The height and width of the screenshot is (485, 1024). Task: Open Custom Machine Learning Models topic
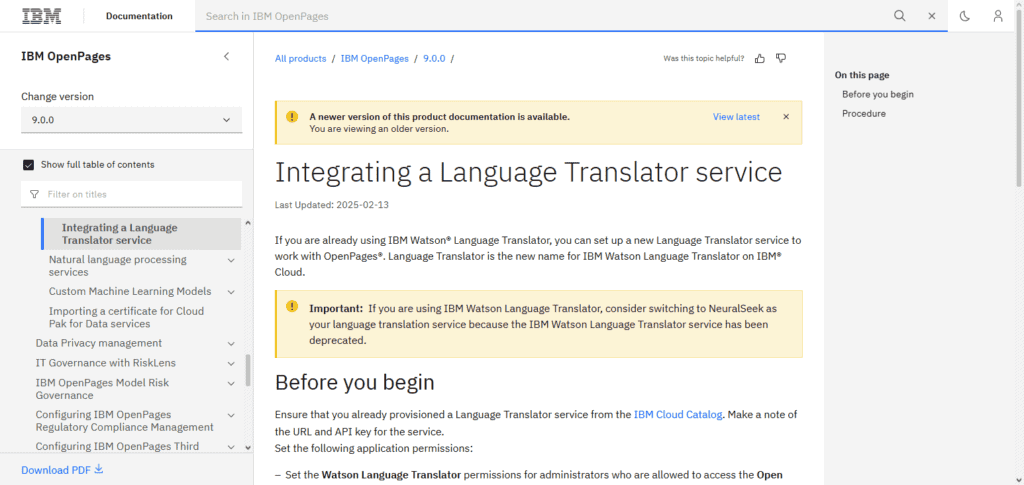[130, 292]
